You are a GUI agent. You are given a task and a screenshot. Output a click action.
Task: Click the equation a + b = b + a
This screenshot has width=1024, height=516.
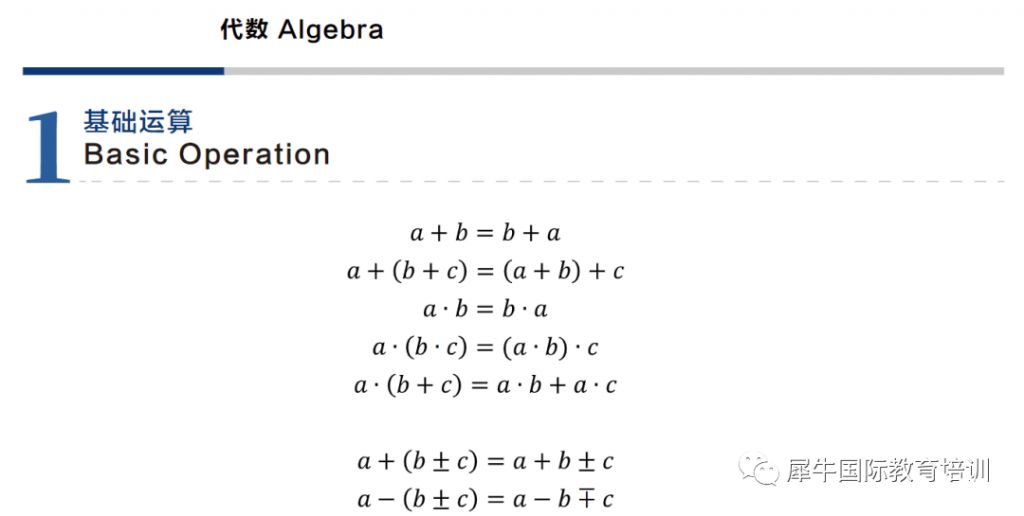point(485,233)
